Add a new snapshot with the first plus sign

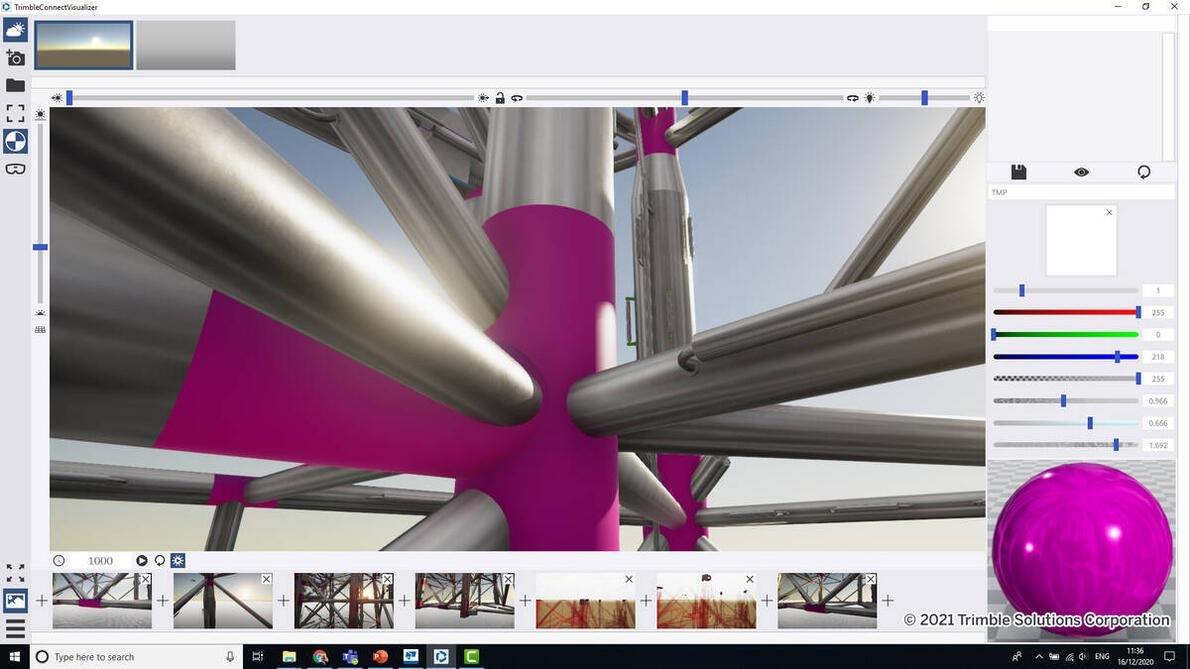click(41, 600)
